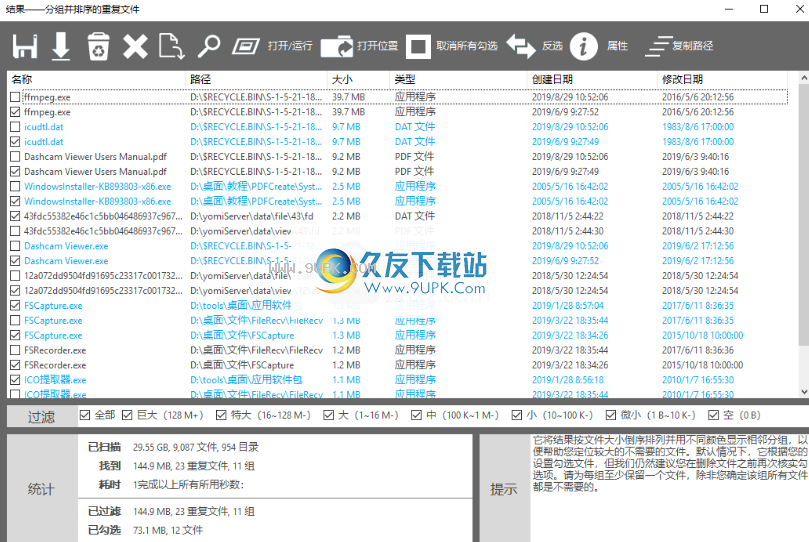Sort by the 路径 column header
Image resolution: width=809 pixels, height=542 pixels.
[256, 79]
